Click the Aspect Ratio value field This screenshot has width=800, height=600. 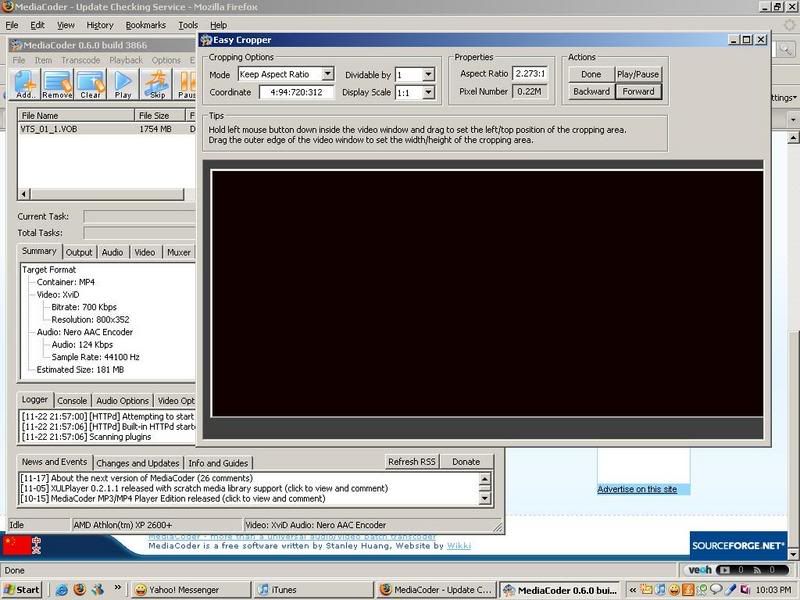pyautogui.click(x=530, y=73)
